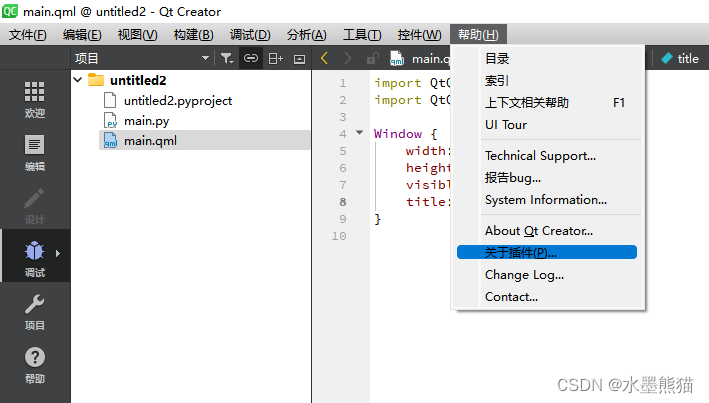Click the blue diamond title symbol icon
Image resolution: width=709 pixels, height=403 pixels.
(x=666, y=58)
